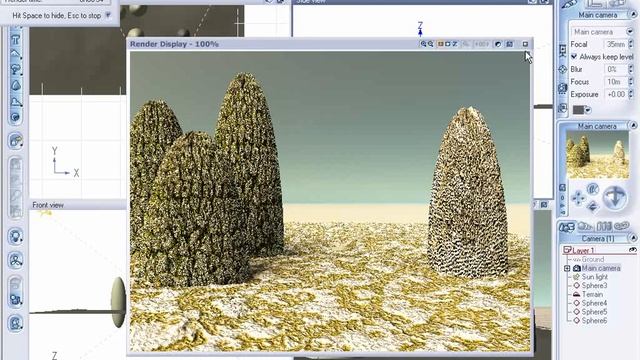Click the store camera icon left of preview
This screenshot has width=640, height=360.
(x=562, y=187)
